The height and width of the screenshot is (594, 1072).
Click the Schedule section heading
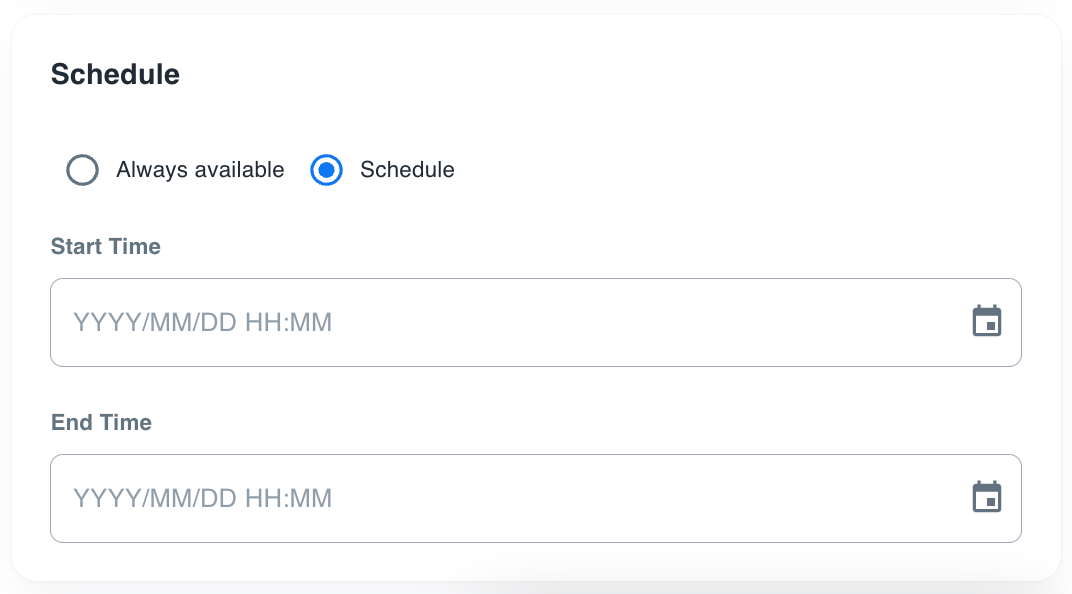click(x=115, y=74)
